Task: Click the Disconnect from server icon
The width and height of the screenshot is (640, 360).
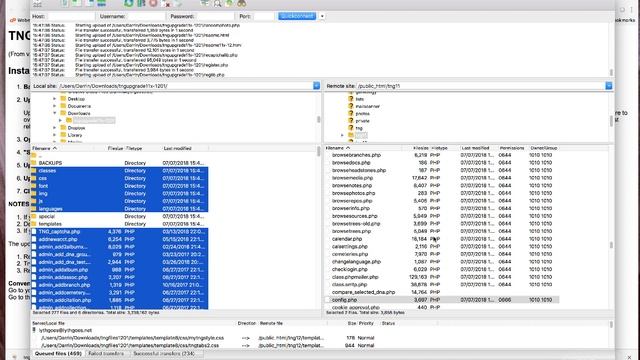Action: click(166, 3)
